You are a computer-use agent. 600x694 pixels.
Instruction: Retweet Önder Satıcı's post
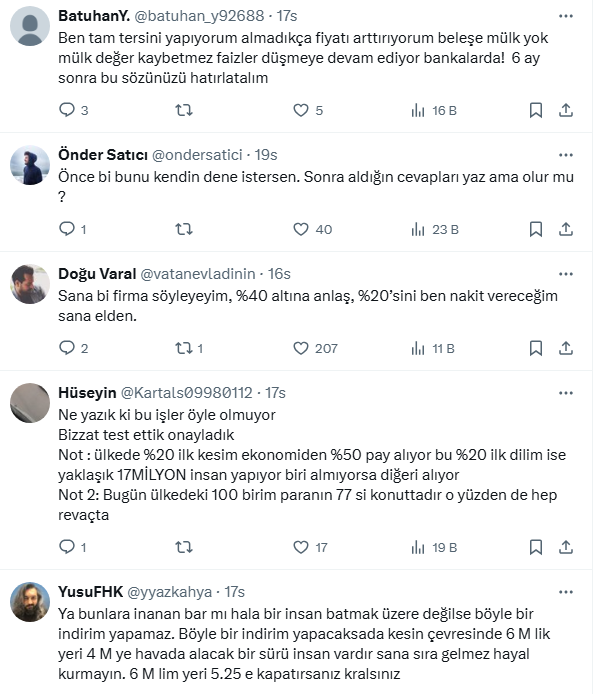point(184,229)
